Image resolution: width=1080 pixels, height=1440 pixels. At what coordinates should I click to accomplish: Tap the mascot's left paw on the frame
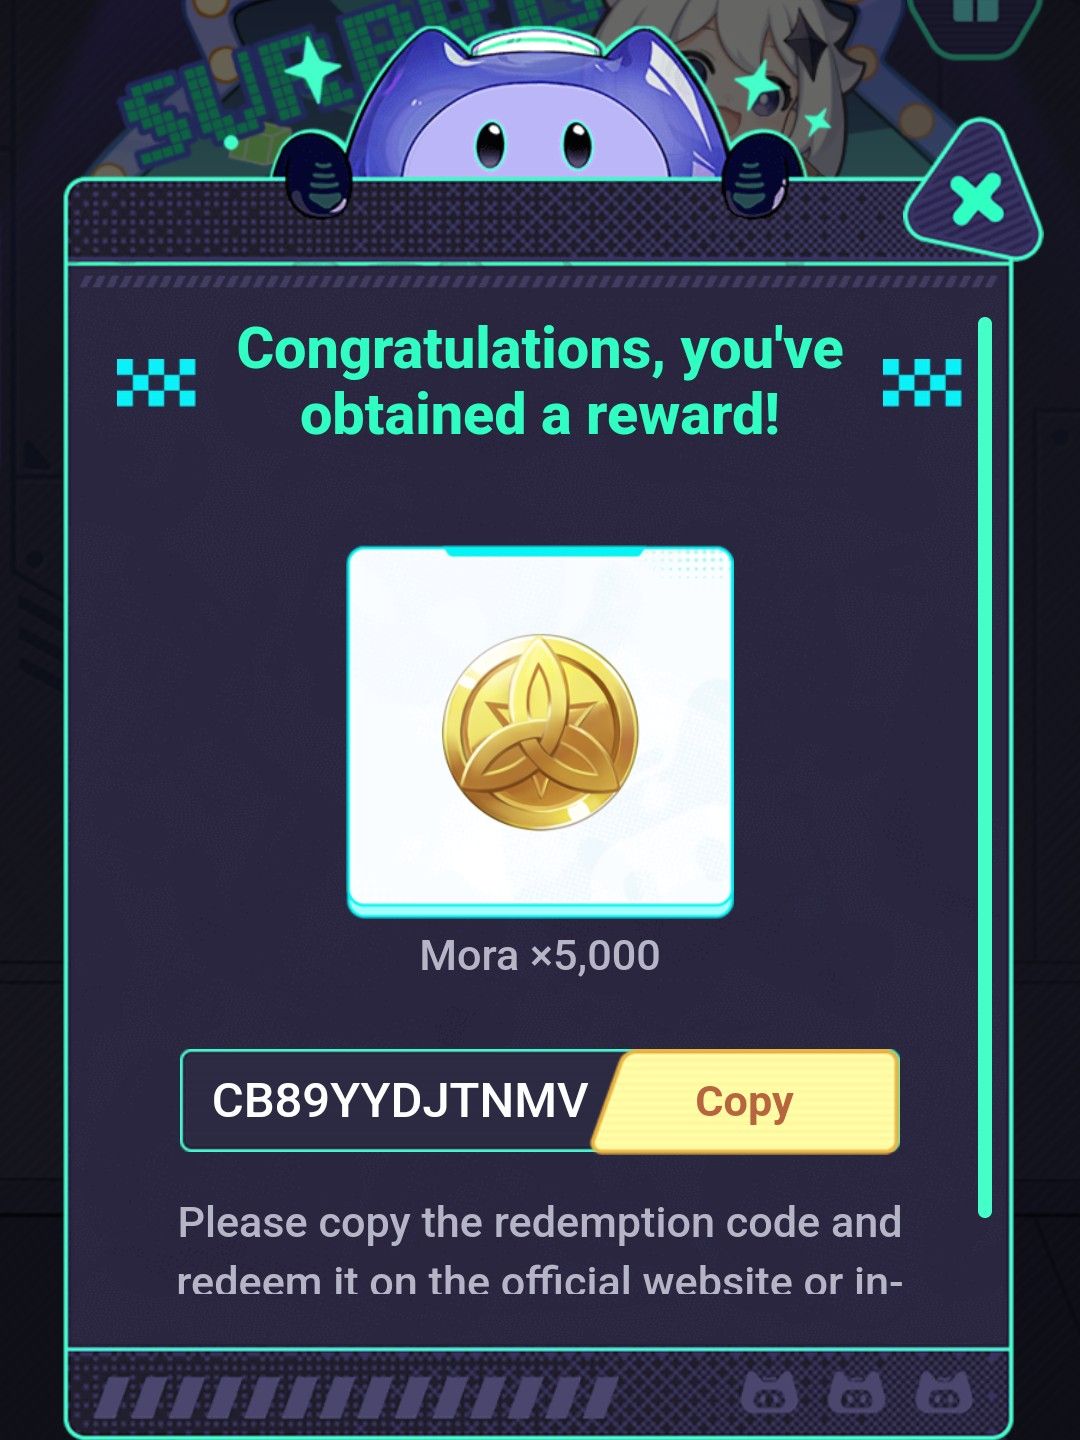(x=316, y=178)
